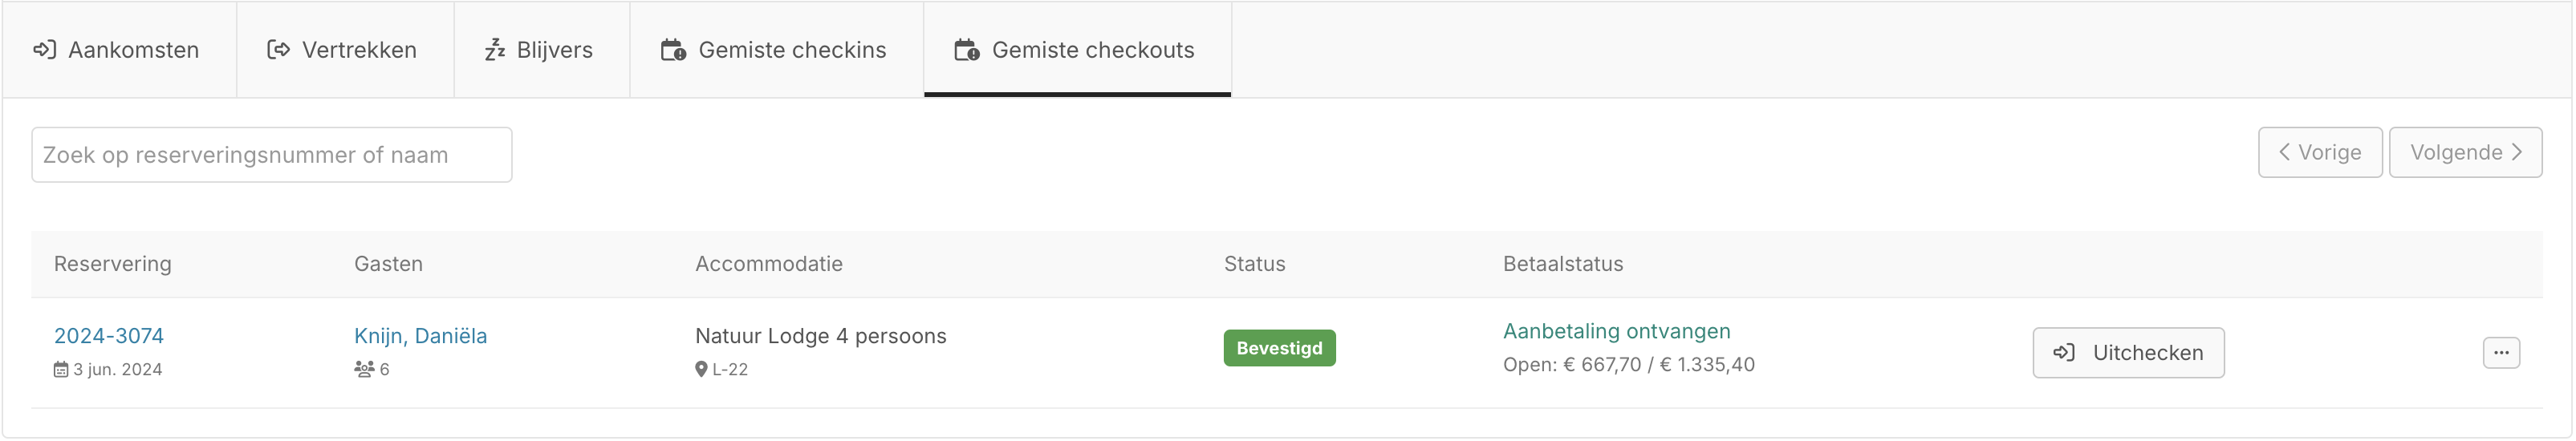Click the green Bevestigd status badge
Viewport: 2576px width, 441px height.
[1279, 348]
